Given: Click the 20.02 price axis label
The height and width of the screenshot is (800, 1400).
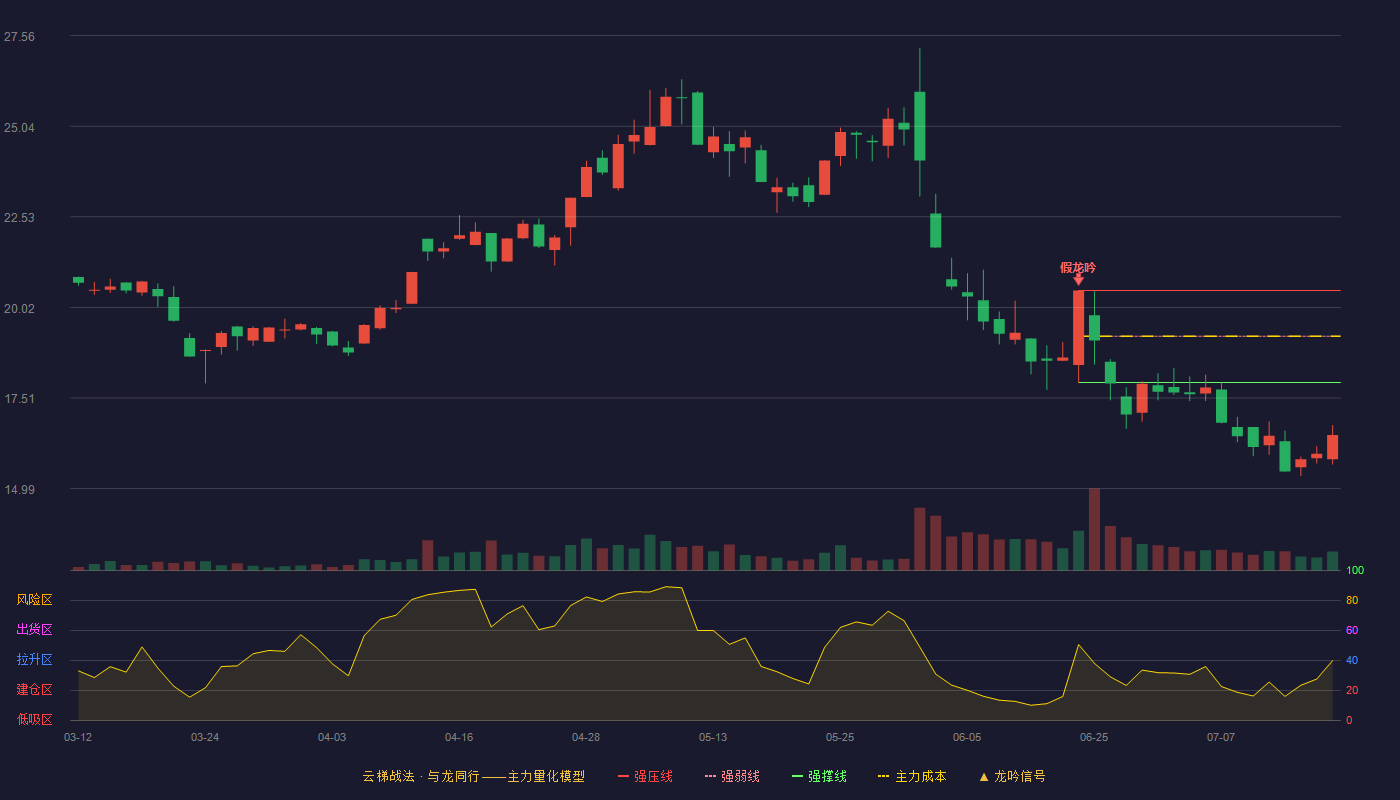Looking at the screenshot, I should (x=19, y=309).
